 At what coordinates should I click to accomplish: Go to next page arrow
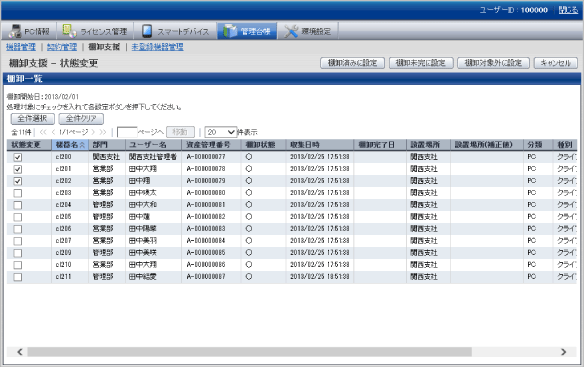(x=93, y=132)
